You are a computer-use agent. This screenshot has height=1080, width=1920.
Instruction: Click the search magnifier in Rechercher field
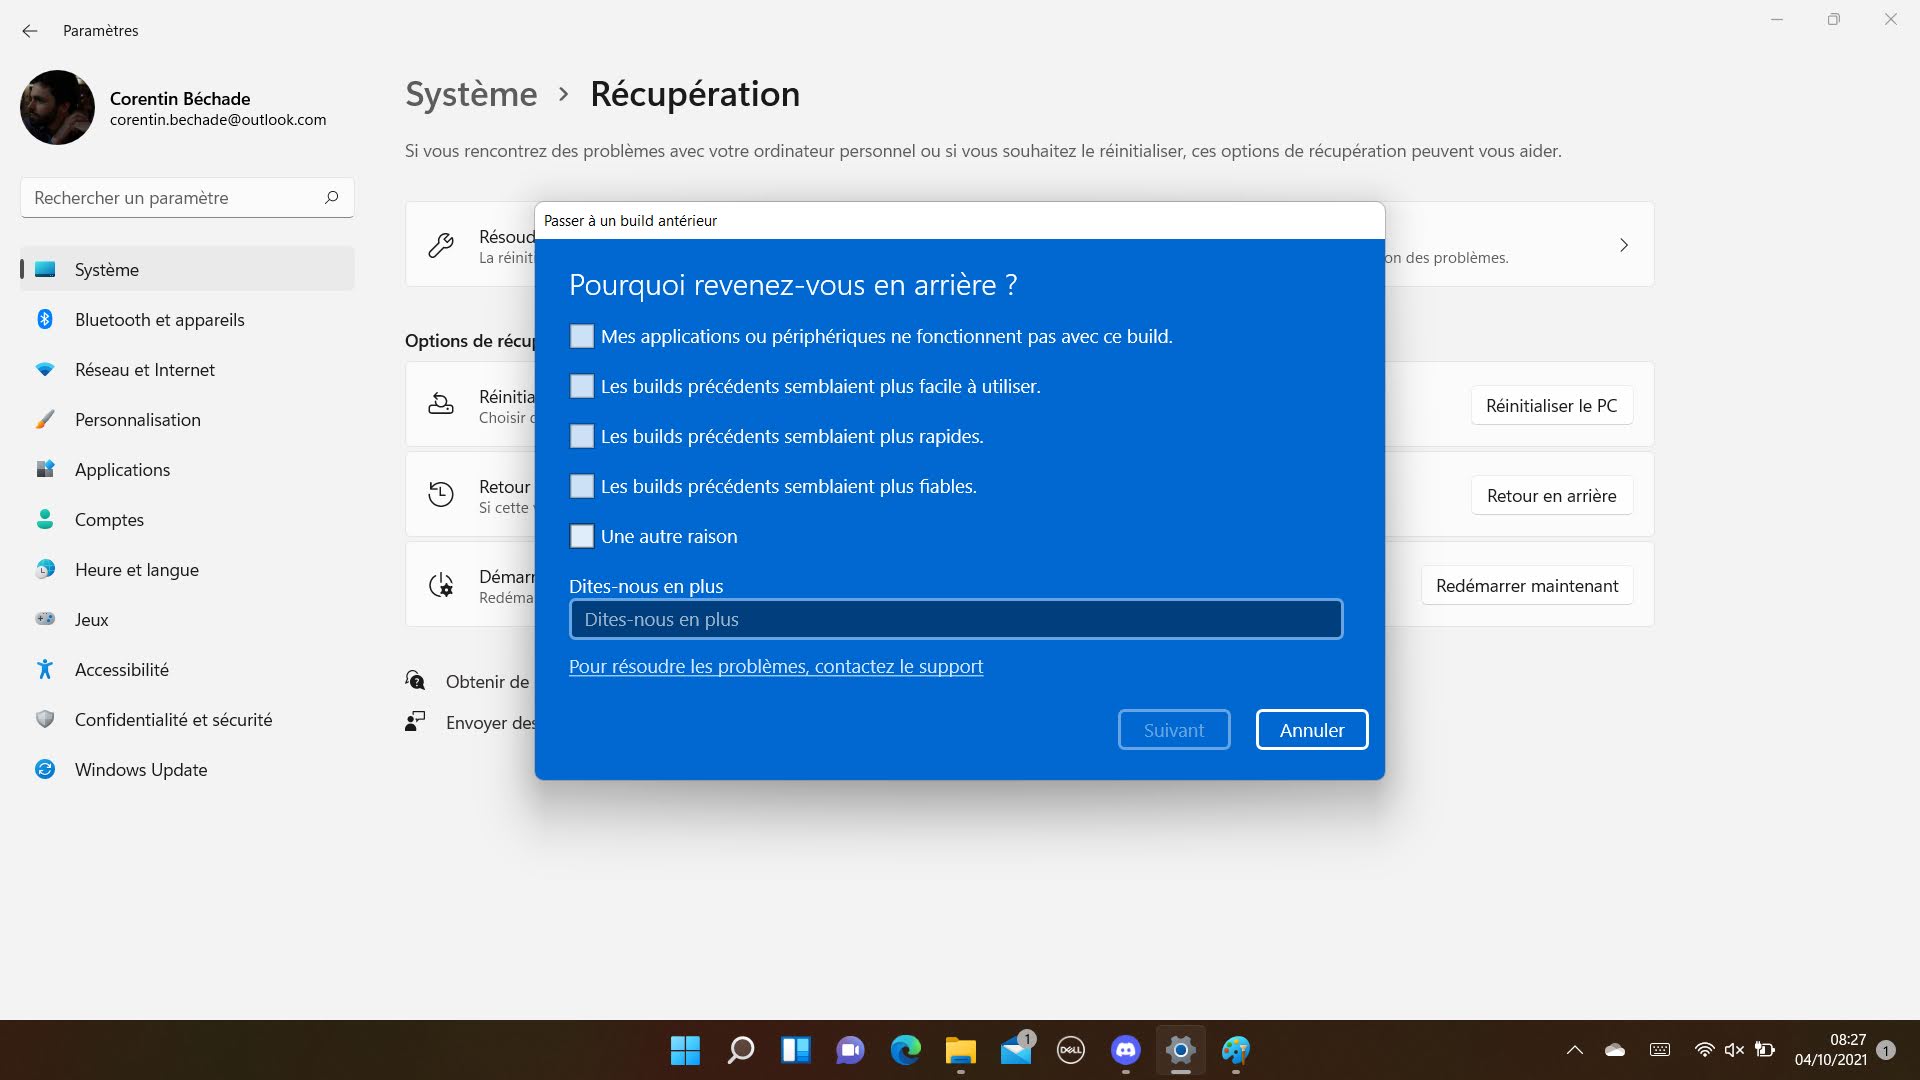click(332, 198)
